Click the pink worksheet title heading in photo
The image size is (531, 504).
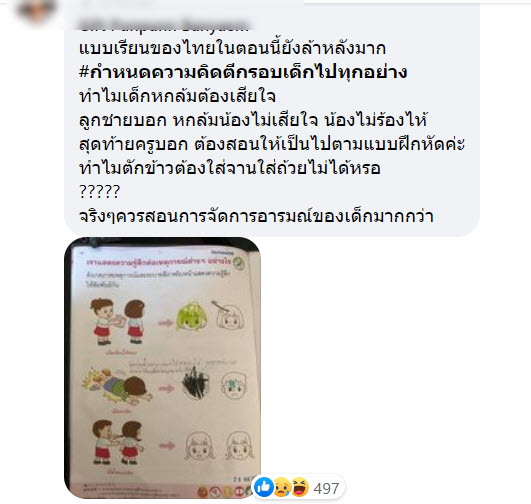[x=158, y=262]
